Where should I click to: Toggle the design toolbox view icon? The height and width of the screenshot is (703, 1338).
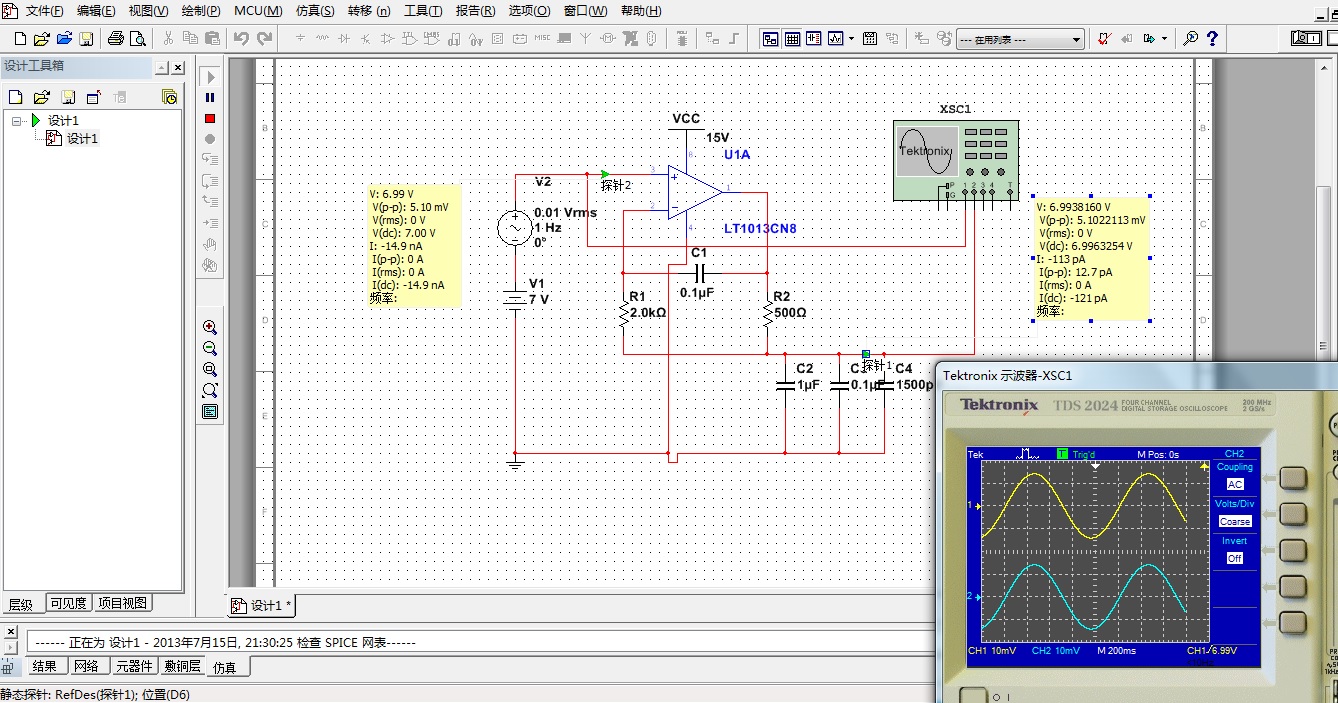[x=771, y=39]
